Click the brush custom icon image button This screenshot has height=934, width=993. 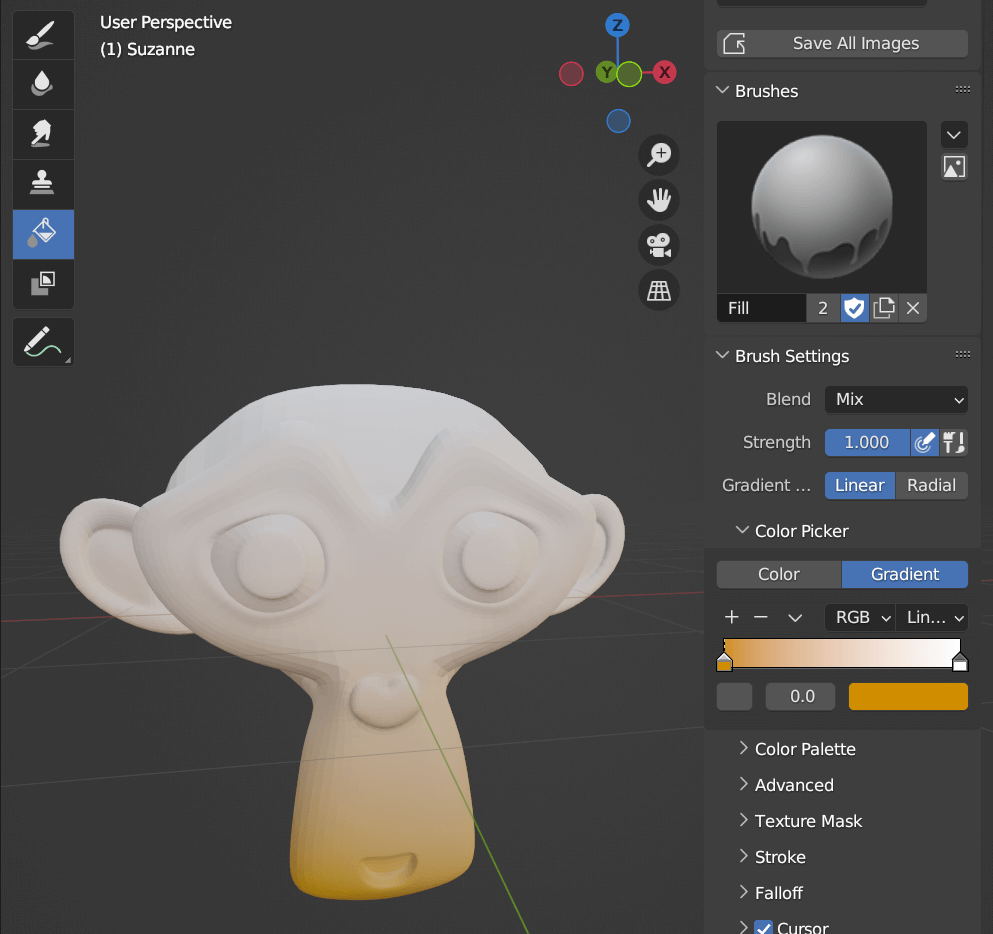tap(954, 167)
